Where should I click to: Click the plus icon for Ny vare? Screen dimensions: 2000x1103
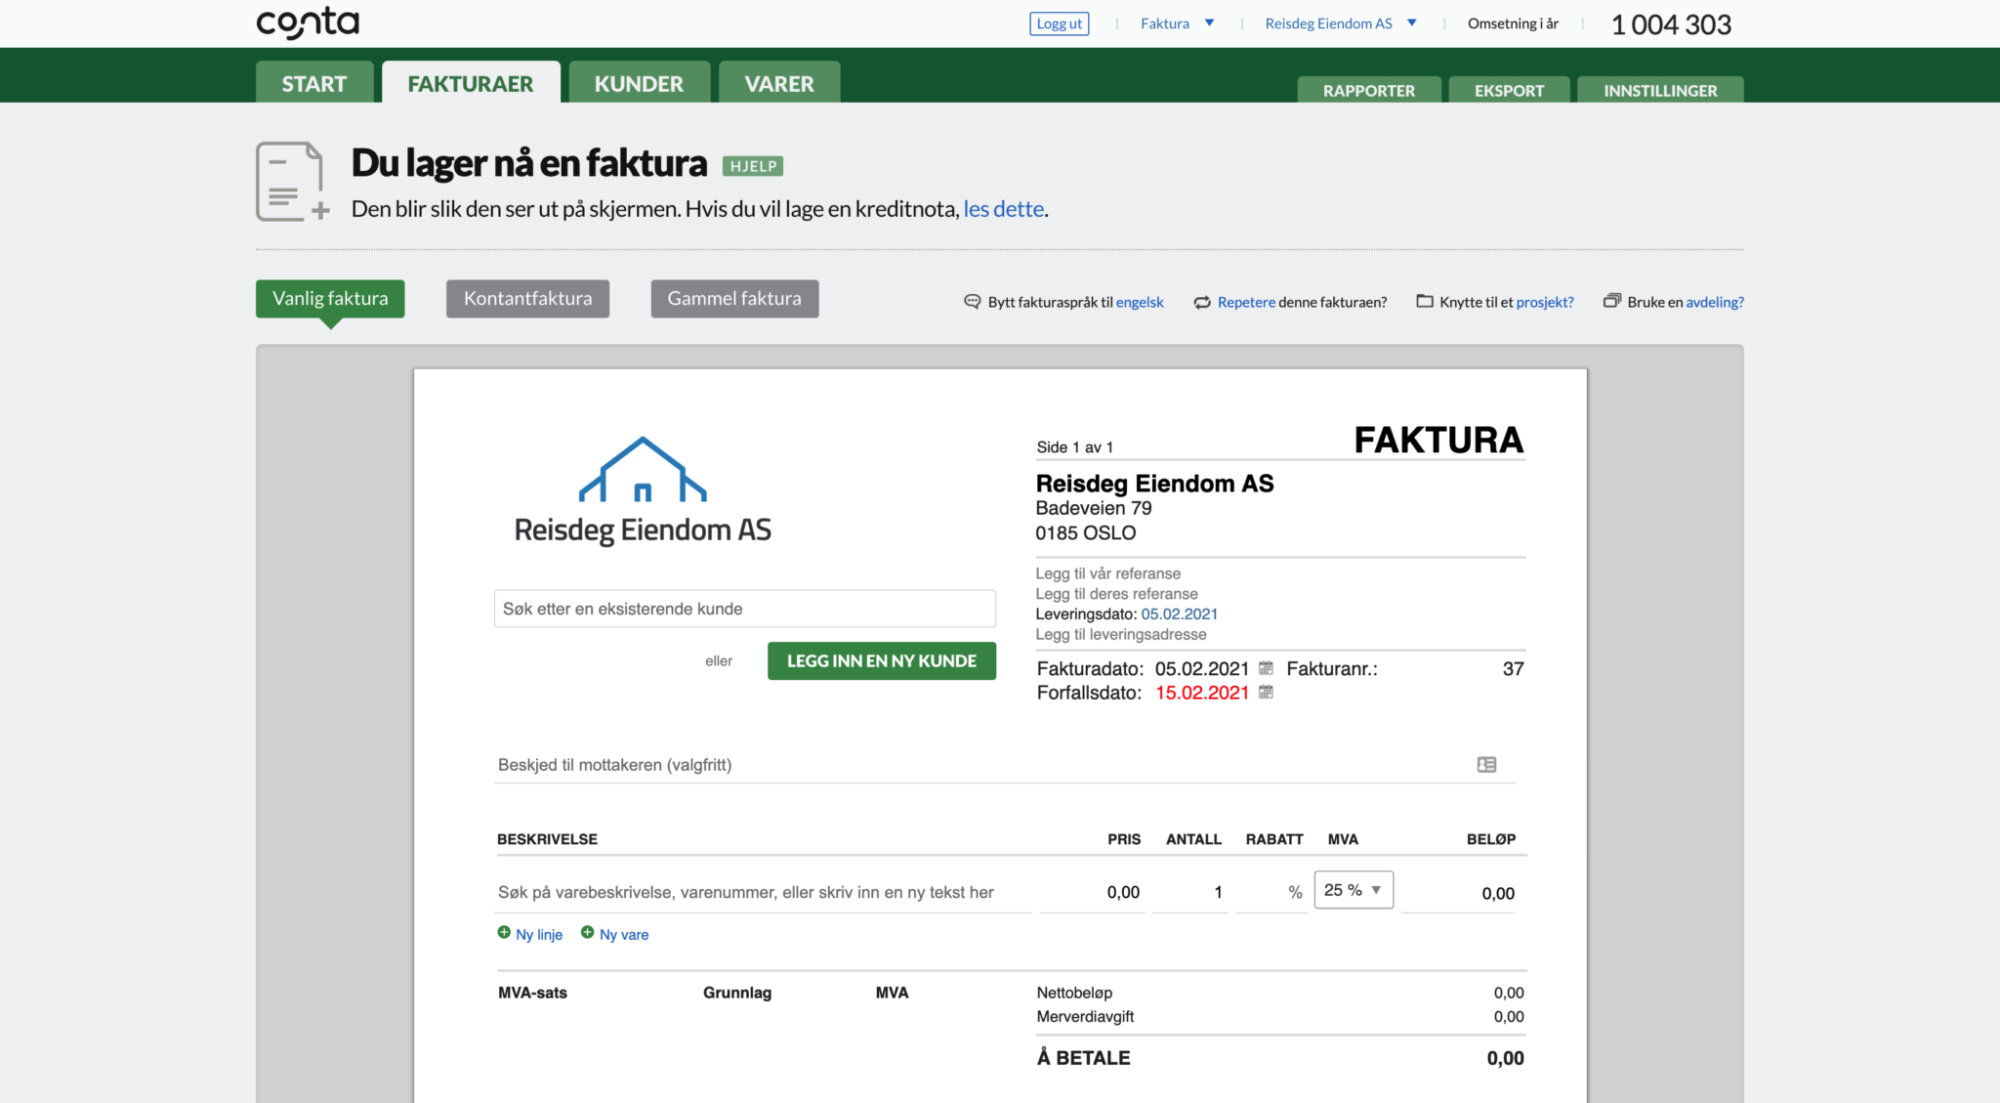pos(587,932)
